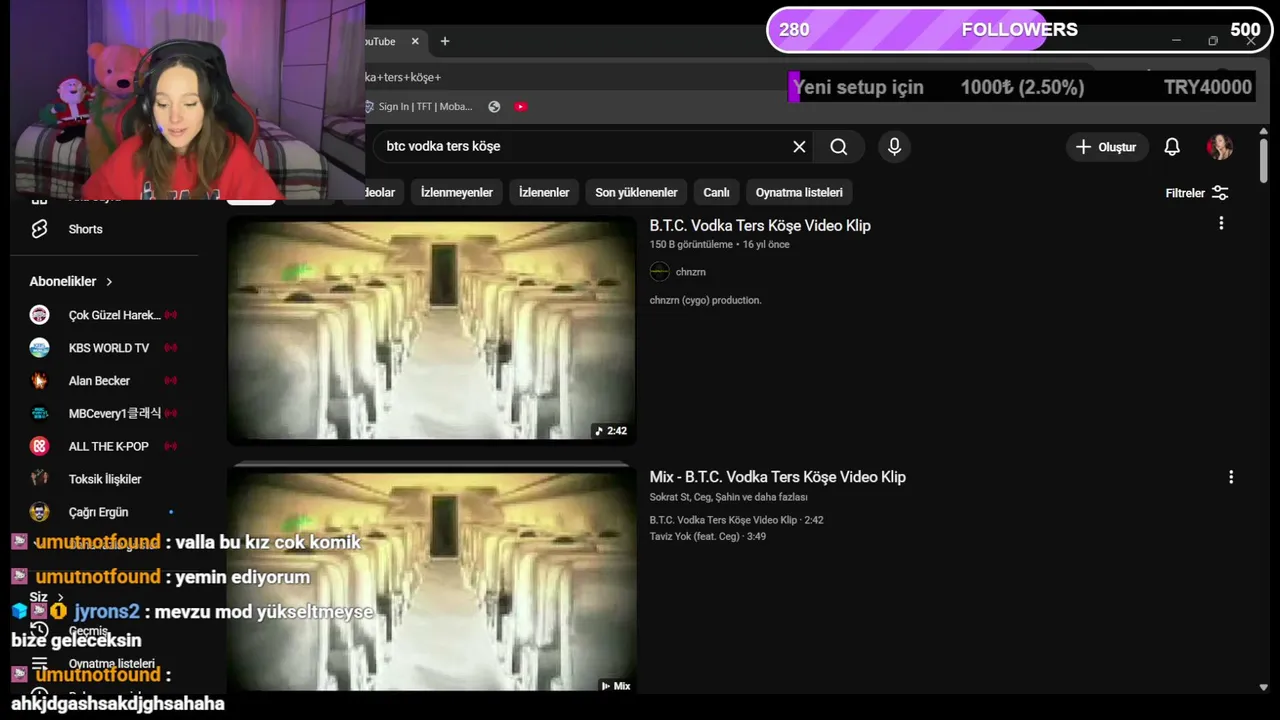Viewport: 1280px width, 720px height.
Task: Open Çağrı Ergün channel avatar
Action: 39,512
